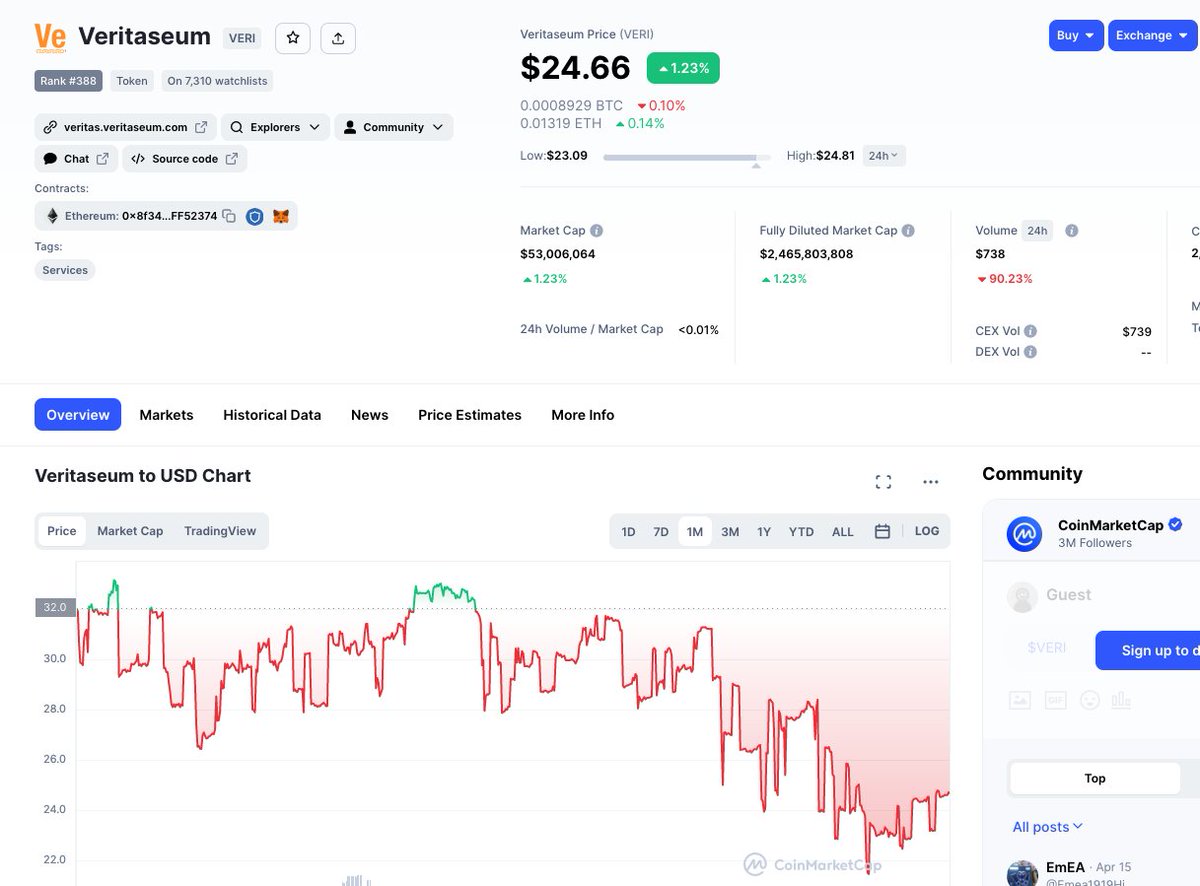Click the poll chart icon in post box
The width and height of the screenshot is (1200, 886).
pyautogui.click(x=1121, y=700)
